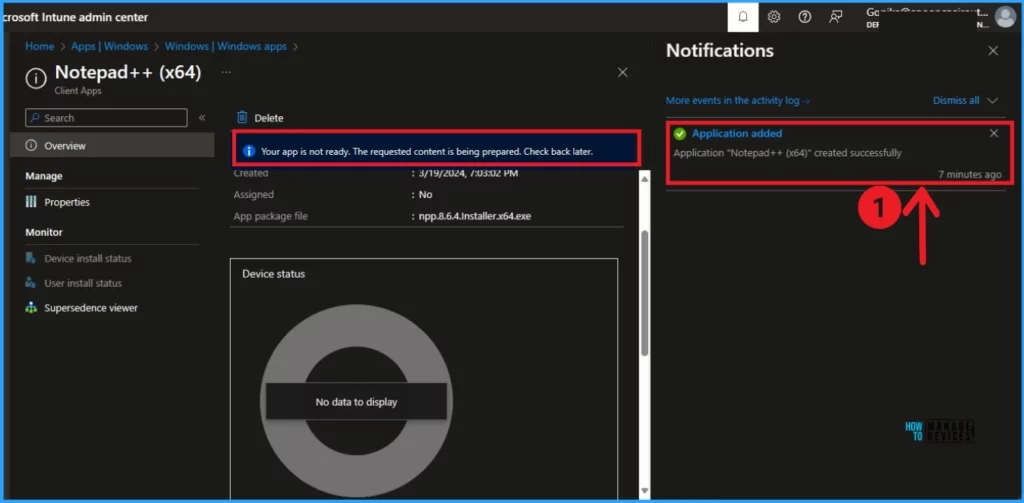Expand the Dismiss all dropdown chevron
The height and width of the screenshot is (503, 1024).
(x=993, y=101)
